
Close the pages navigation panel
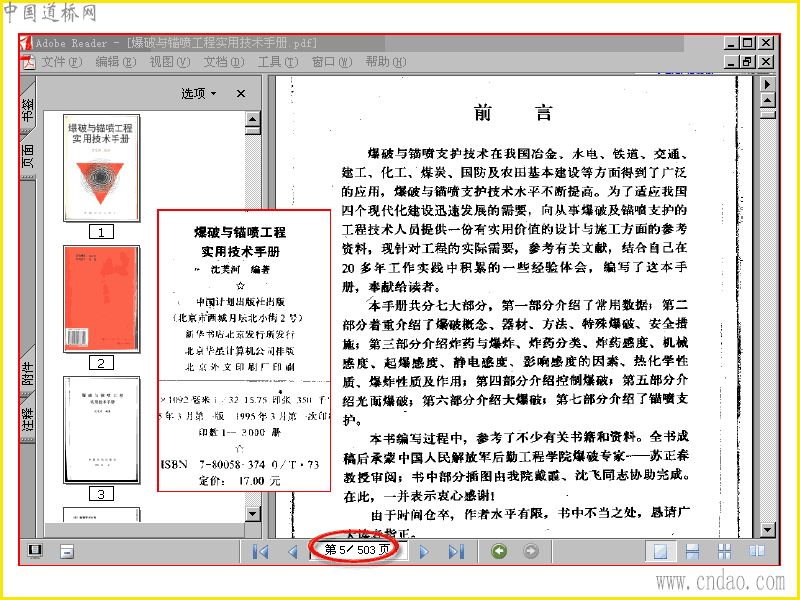(x=241, y=93)
